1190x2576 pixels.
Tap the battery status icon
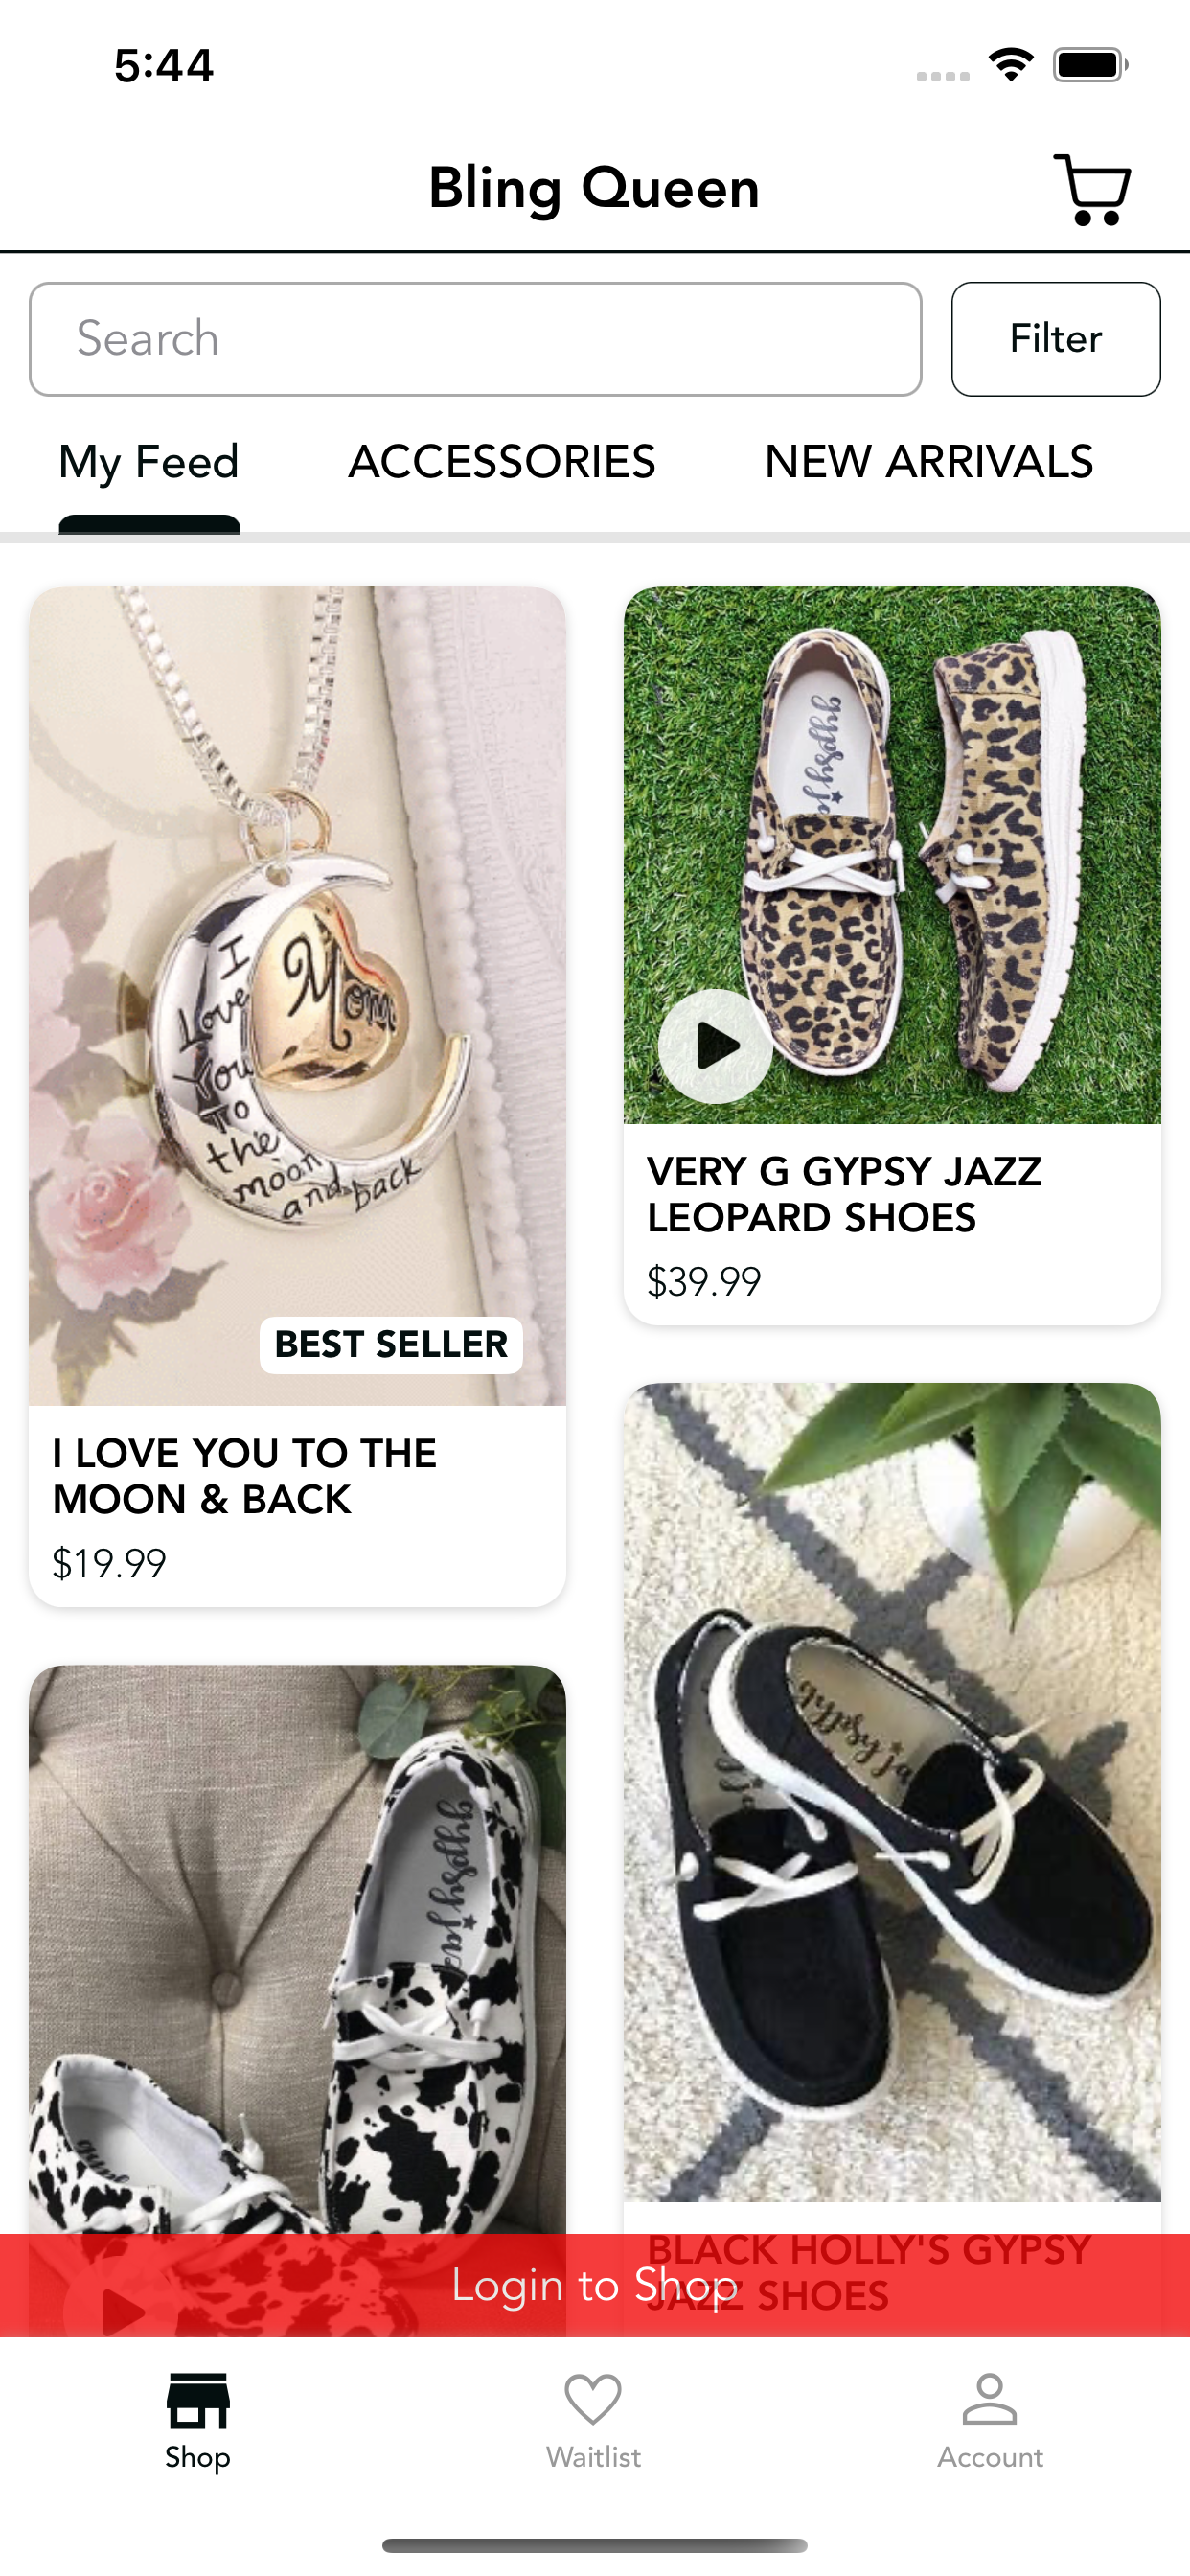point(1091,65)
